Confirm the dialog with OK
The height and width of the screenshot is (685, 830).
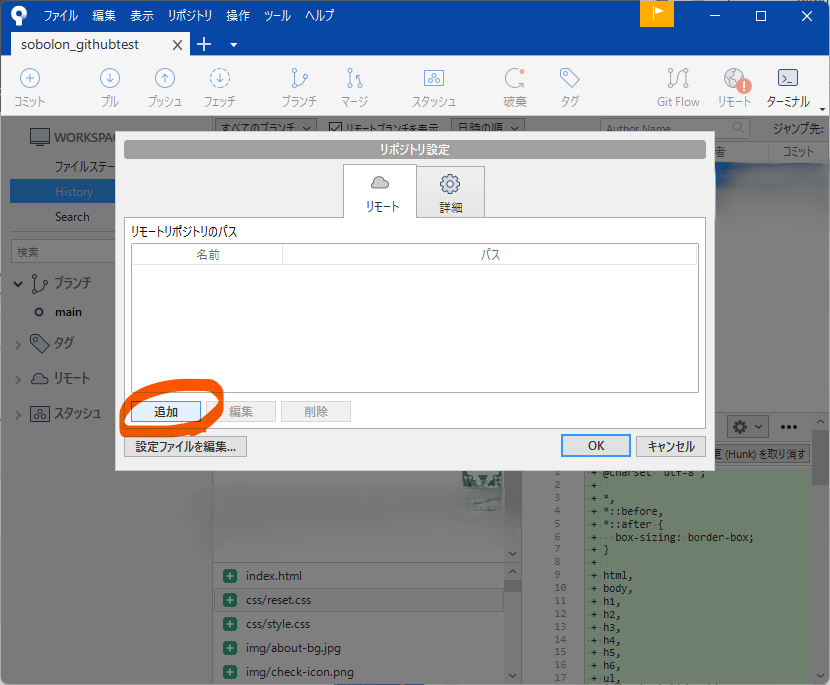coord(596,446)
